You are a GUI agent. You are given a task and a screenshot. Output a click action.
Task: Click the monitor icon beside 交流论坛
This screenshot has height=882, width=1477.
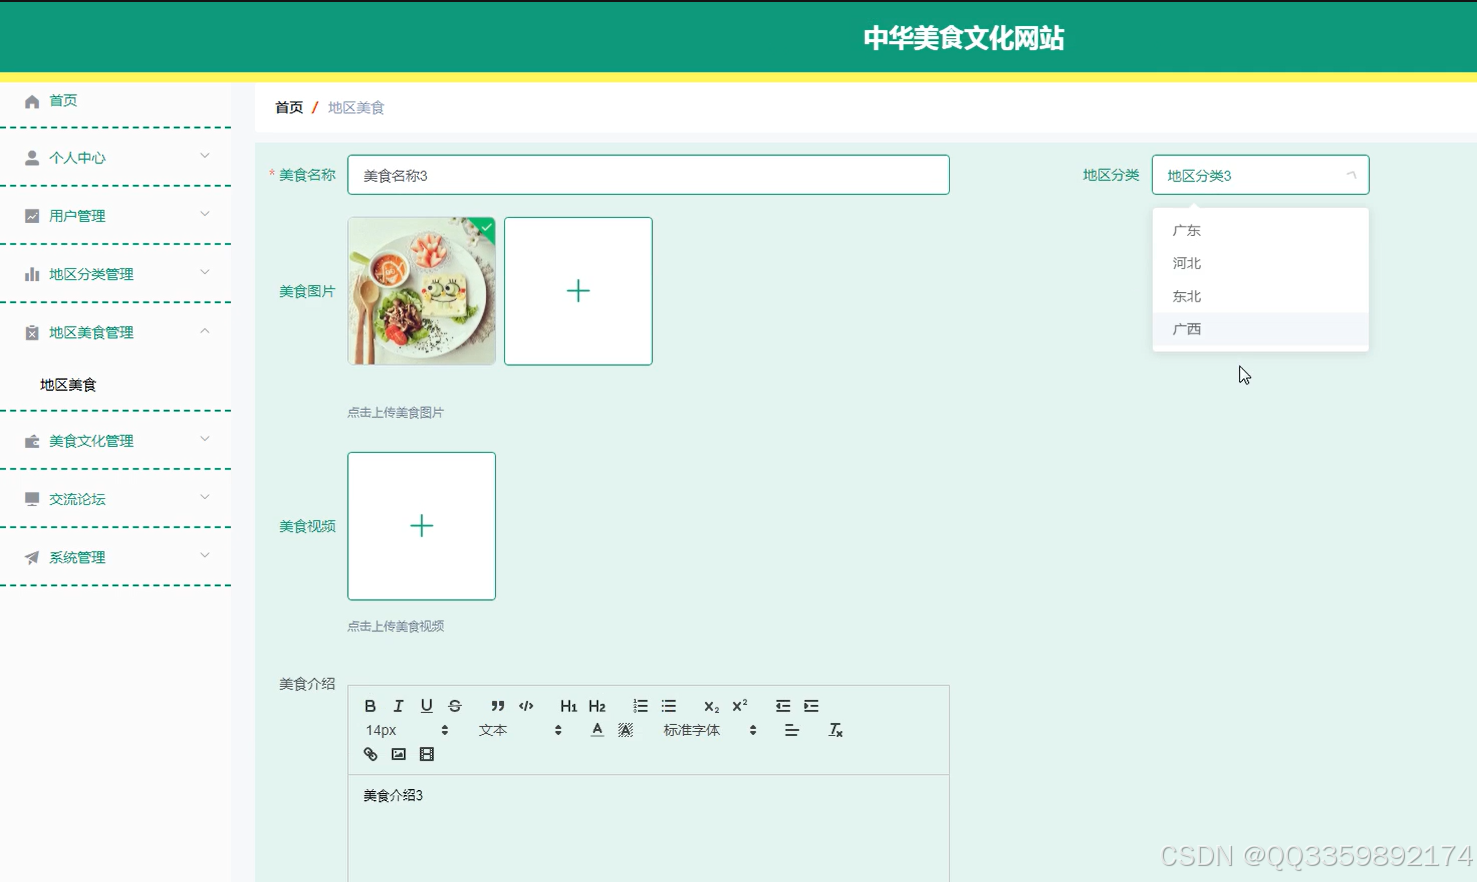[x=32, y=499]
